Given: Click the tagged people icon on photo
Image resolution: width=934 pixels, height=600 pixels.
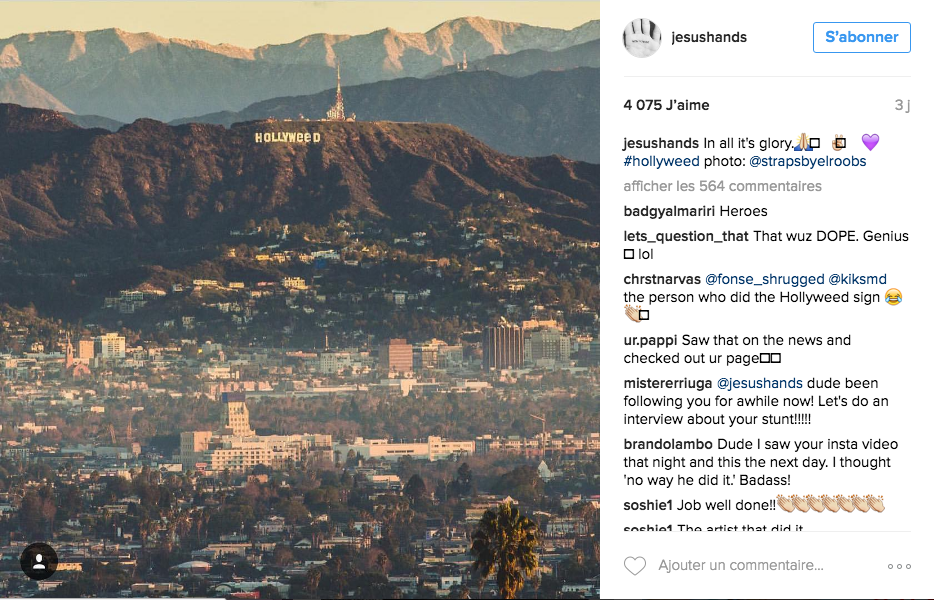Looking at the screenshot, I should tap(39, 562).
